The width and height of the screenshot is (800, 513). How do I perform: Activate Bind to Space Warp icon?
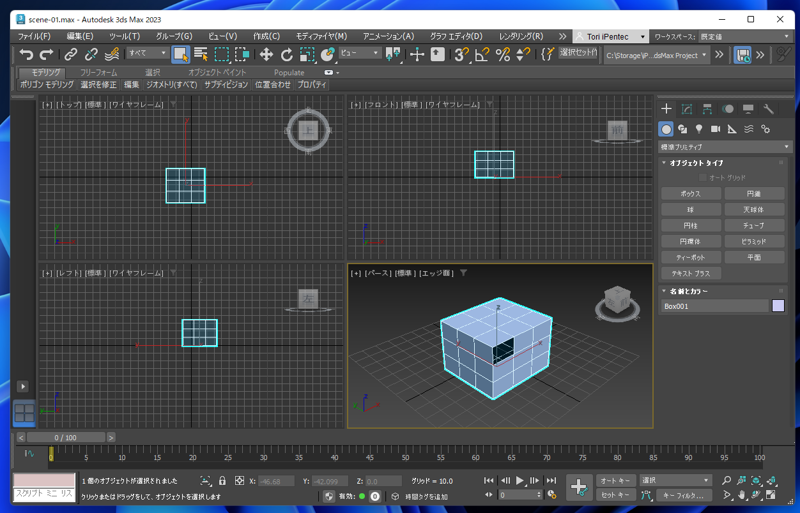(x=112, y=54)
